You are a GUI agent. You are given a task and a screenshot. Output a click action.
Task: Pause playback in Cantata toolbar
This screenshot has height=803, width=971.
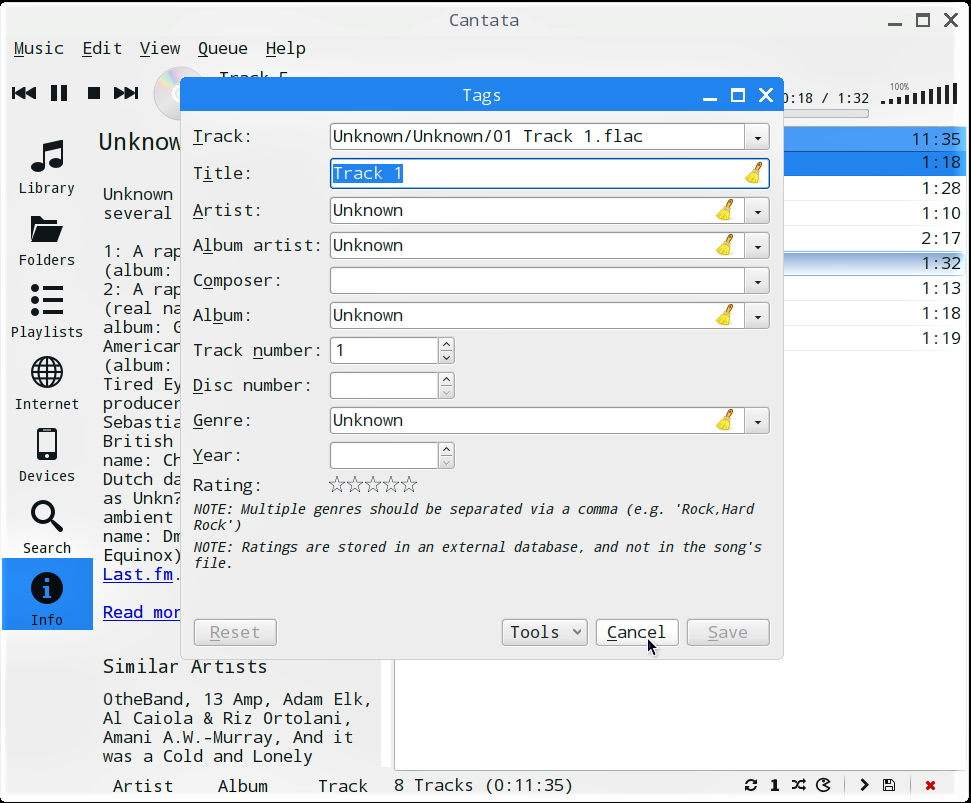point(59,93)
